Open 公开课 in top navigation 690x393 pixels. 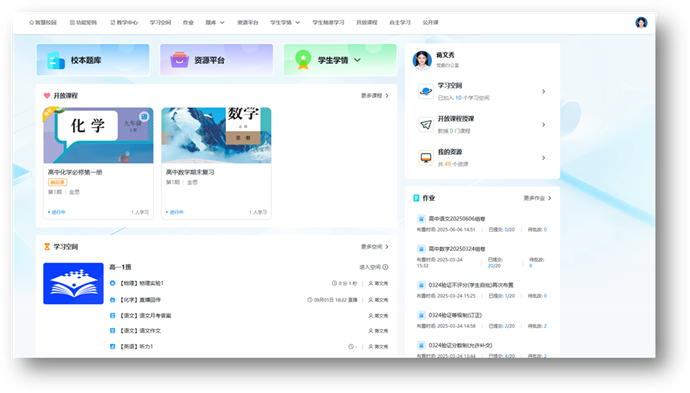click(430, 22)
